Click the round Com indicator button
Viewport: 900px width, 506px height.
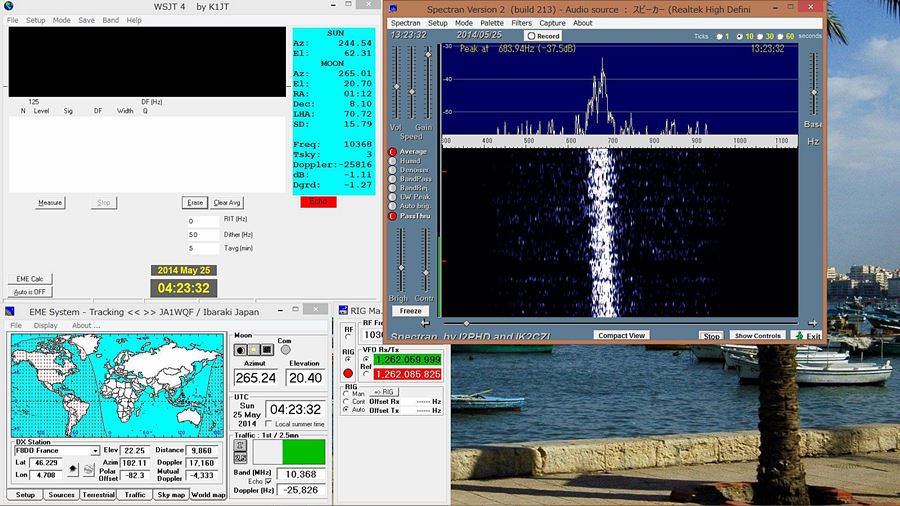point(286,350)
